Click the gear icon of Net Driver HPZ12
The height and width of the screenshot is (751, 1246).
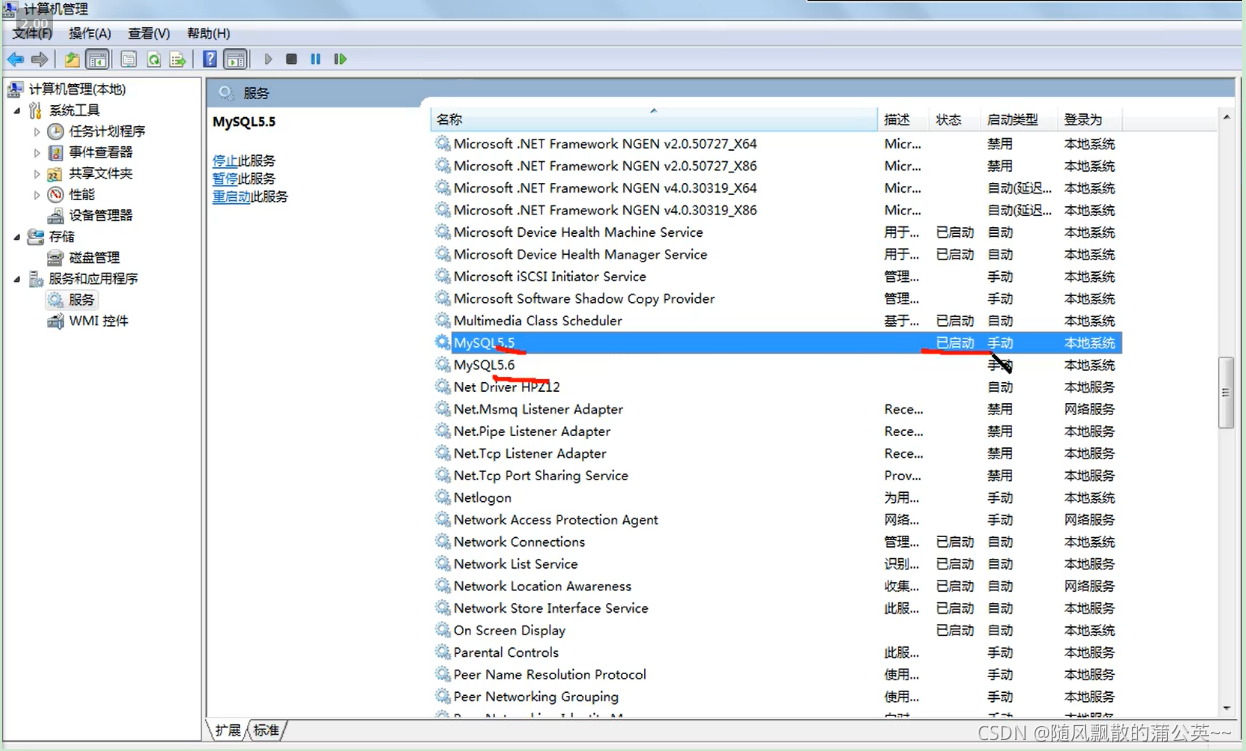click(x=443, y=387)
